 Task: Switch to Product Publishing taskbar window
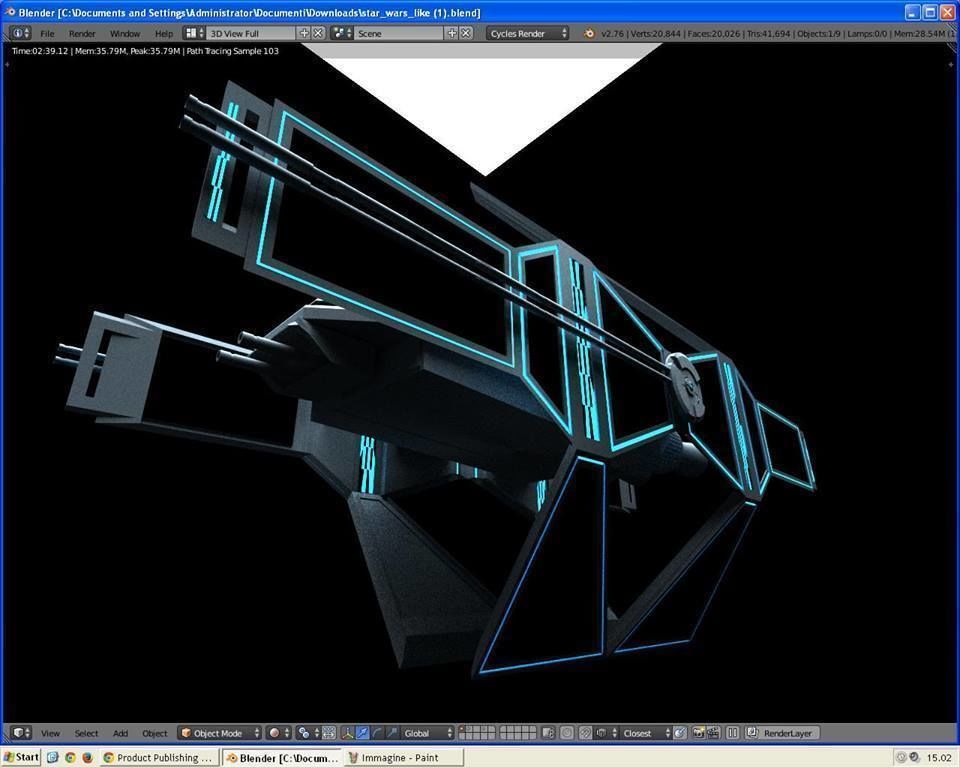tap(159, 758)
